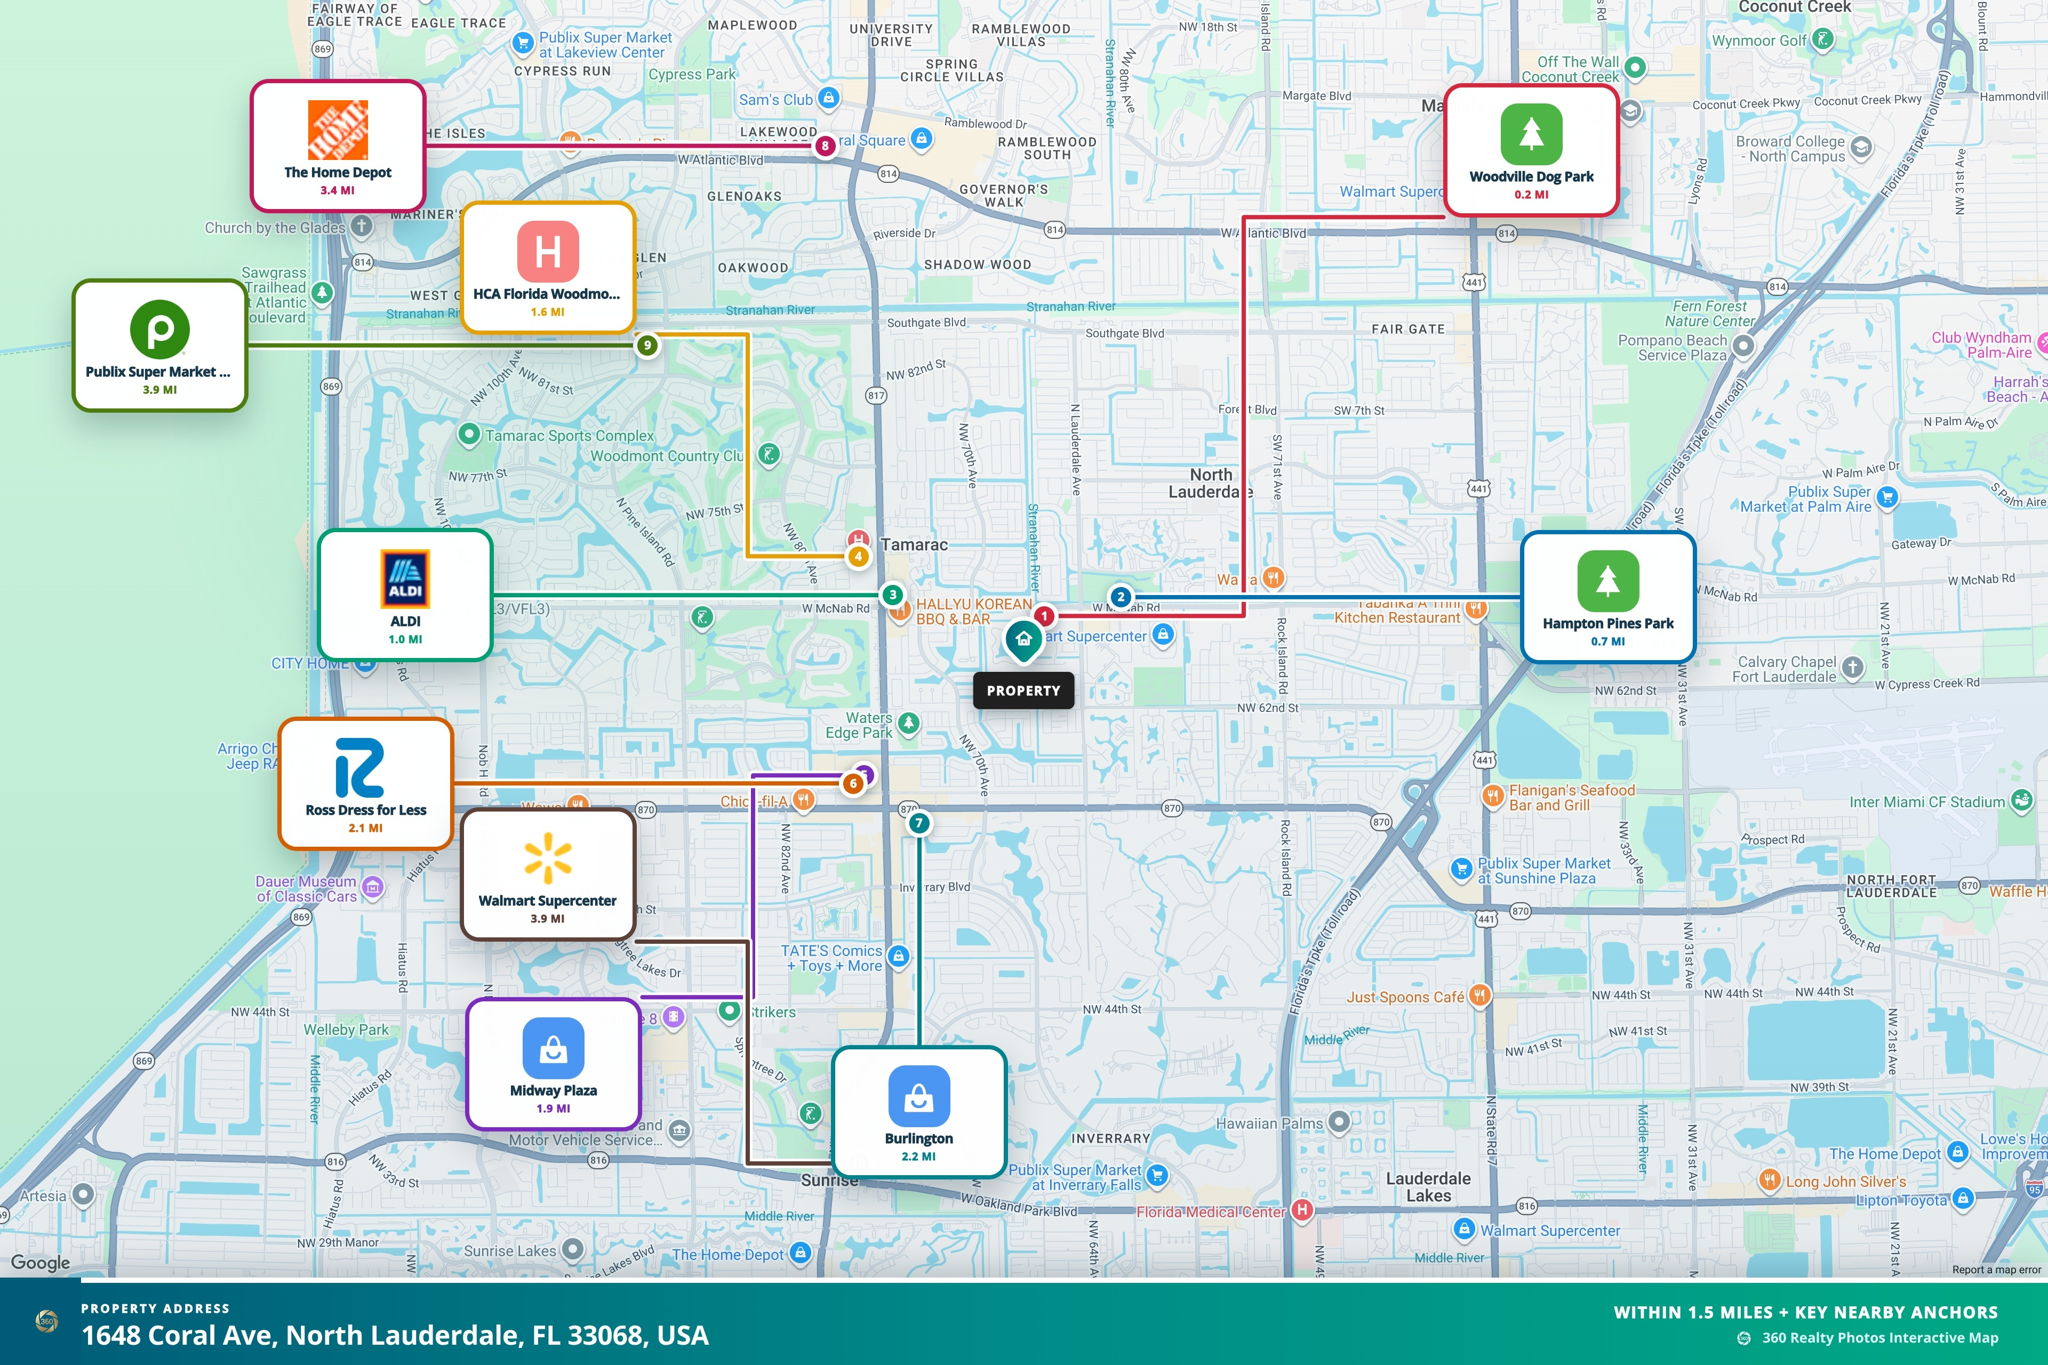Click Just Spoons Café restaurant pin

tap(1480, 995)
